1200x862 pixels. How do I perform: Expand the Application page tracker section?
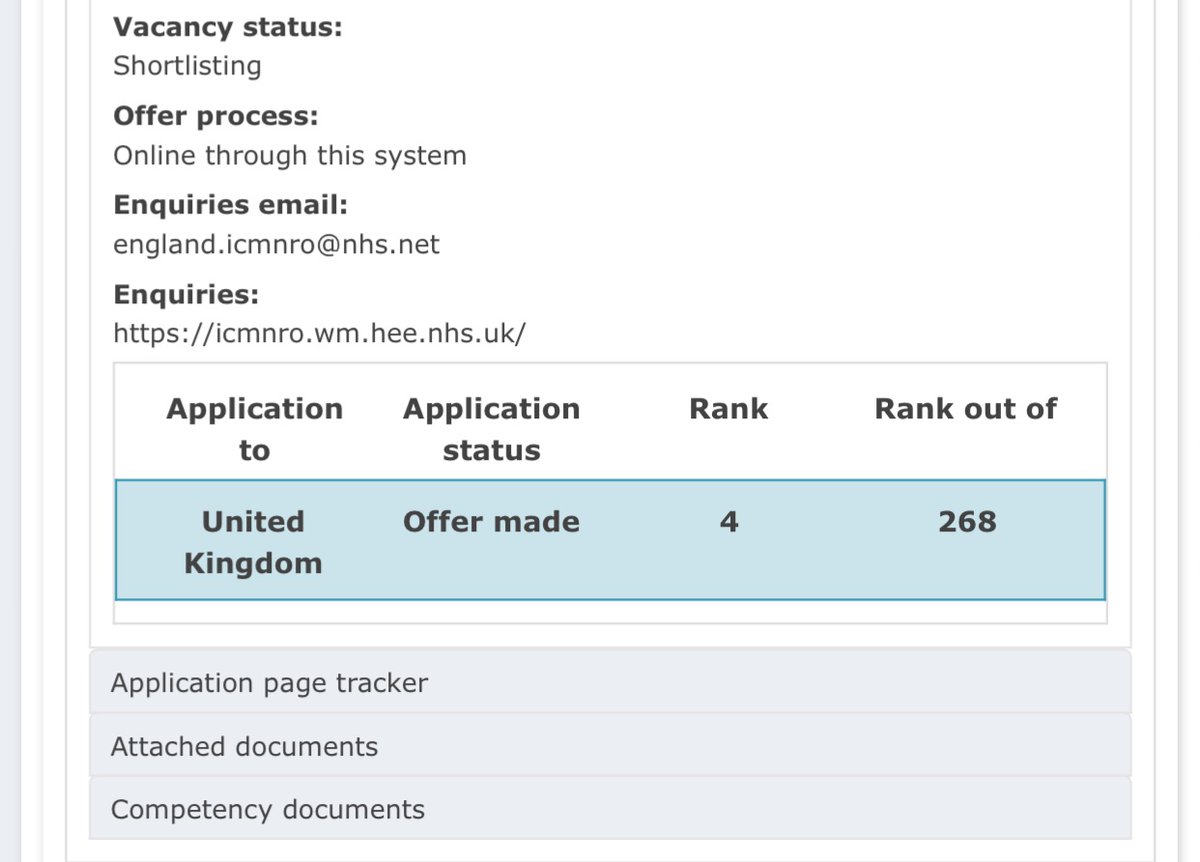point(610,683)
